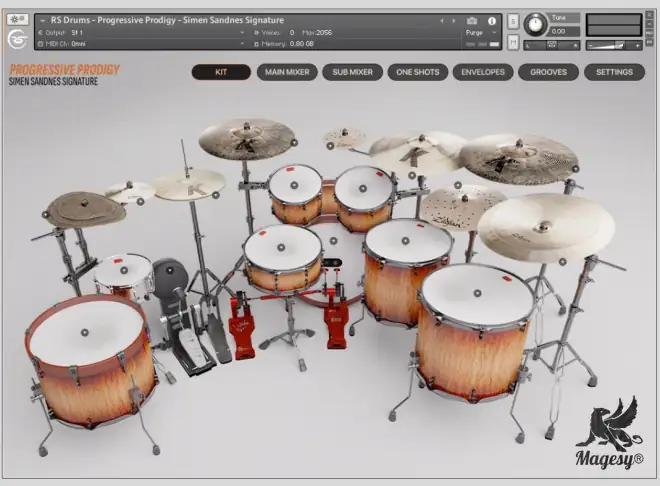Select the first floor tom hotspot

click(405, 241)
